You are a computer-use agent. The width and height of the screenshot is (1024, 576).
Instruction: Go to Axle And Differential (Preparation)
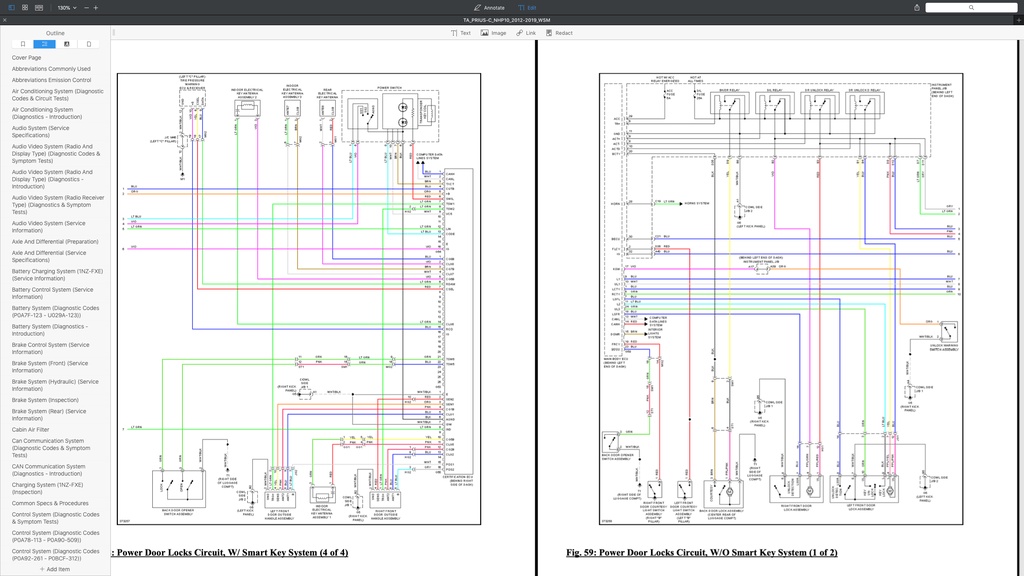pos(55,242)
